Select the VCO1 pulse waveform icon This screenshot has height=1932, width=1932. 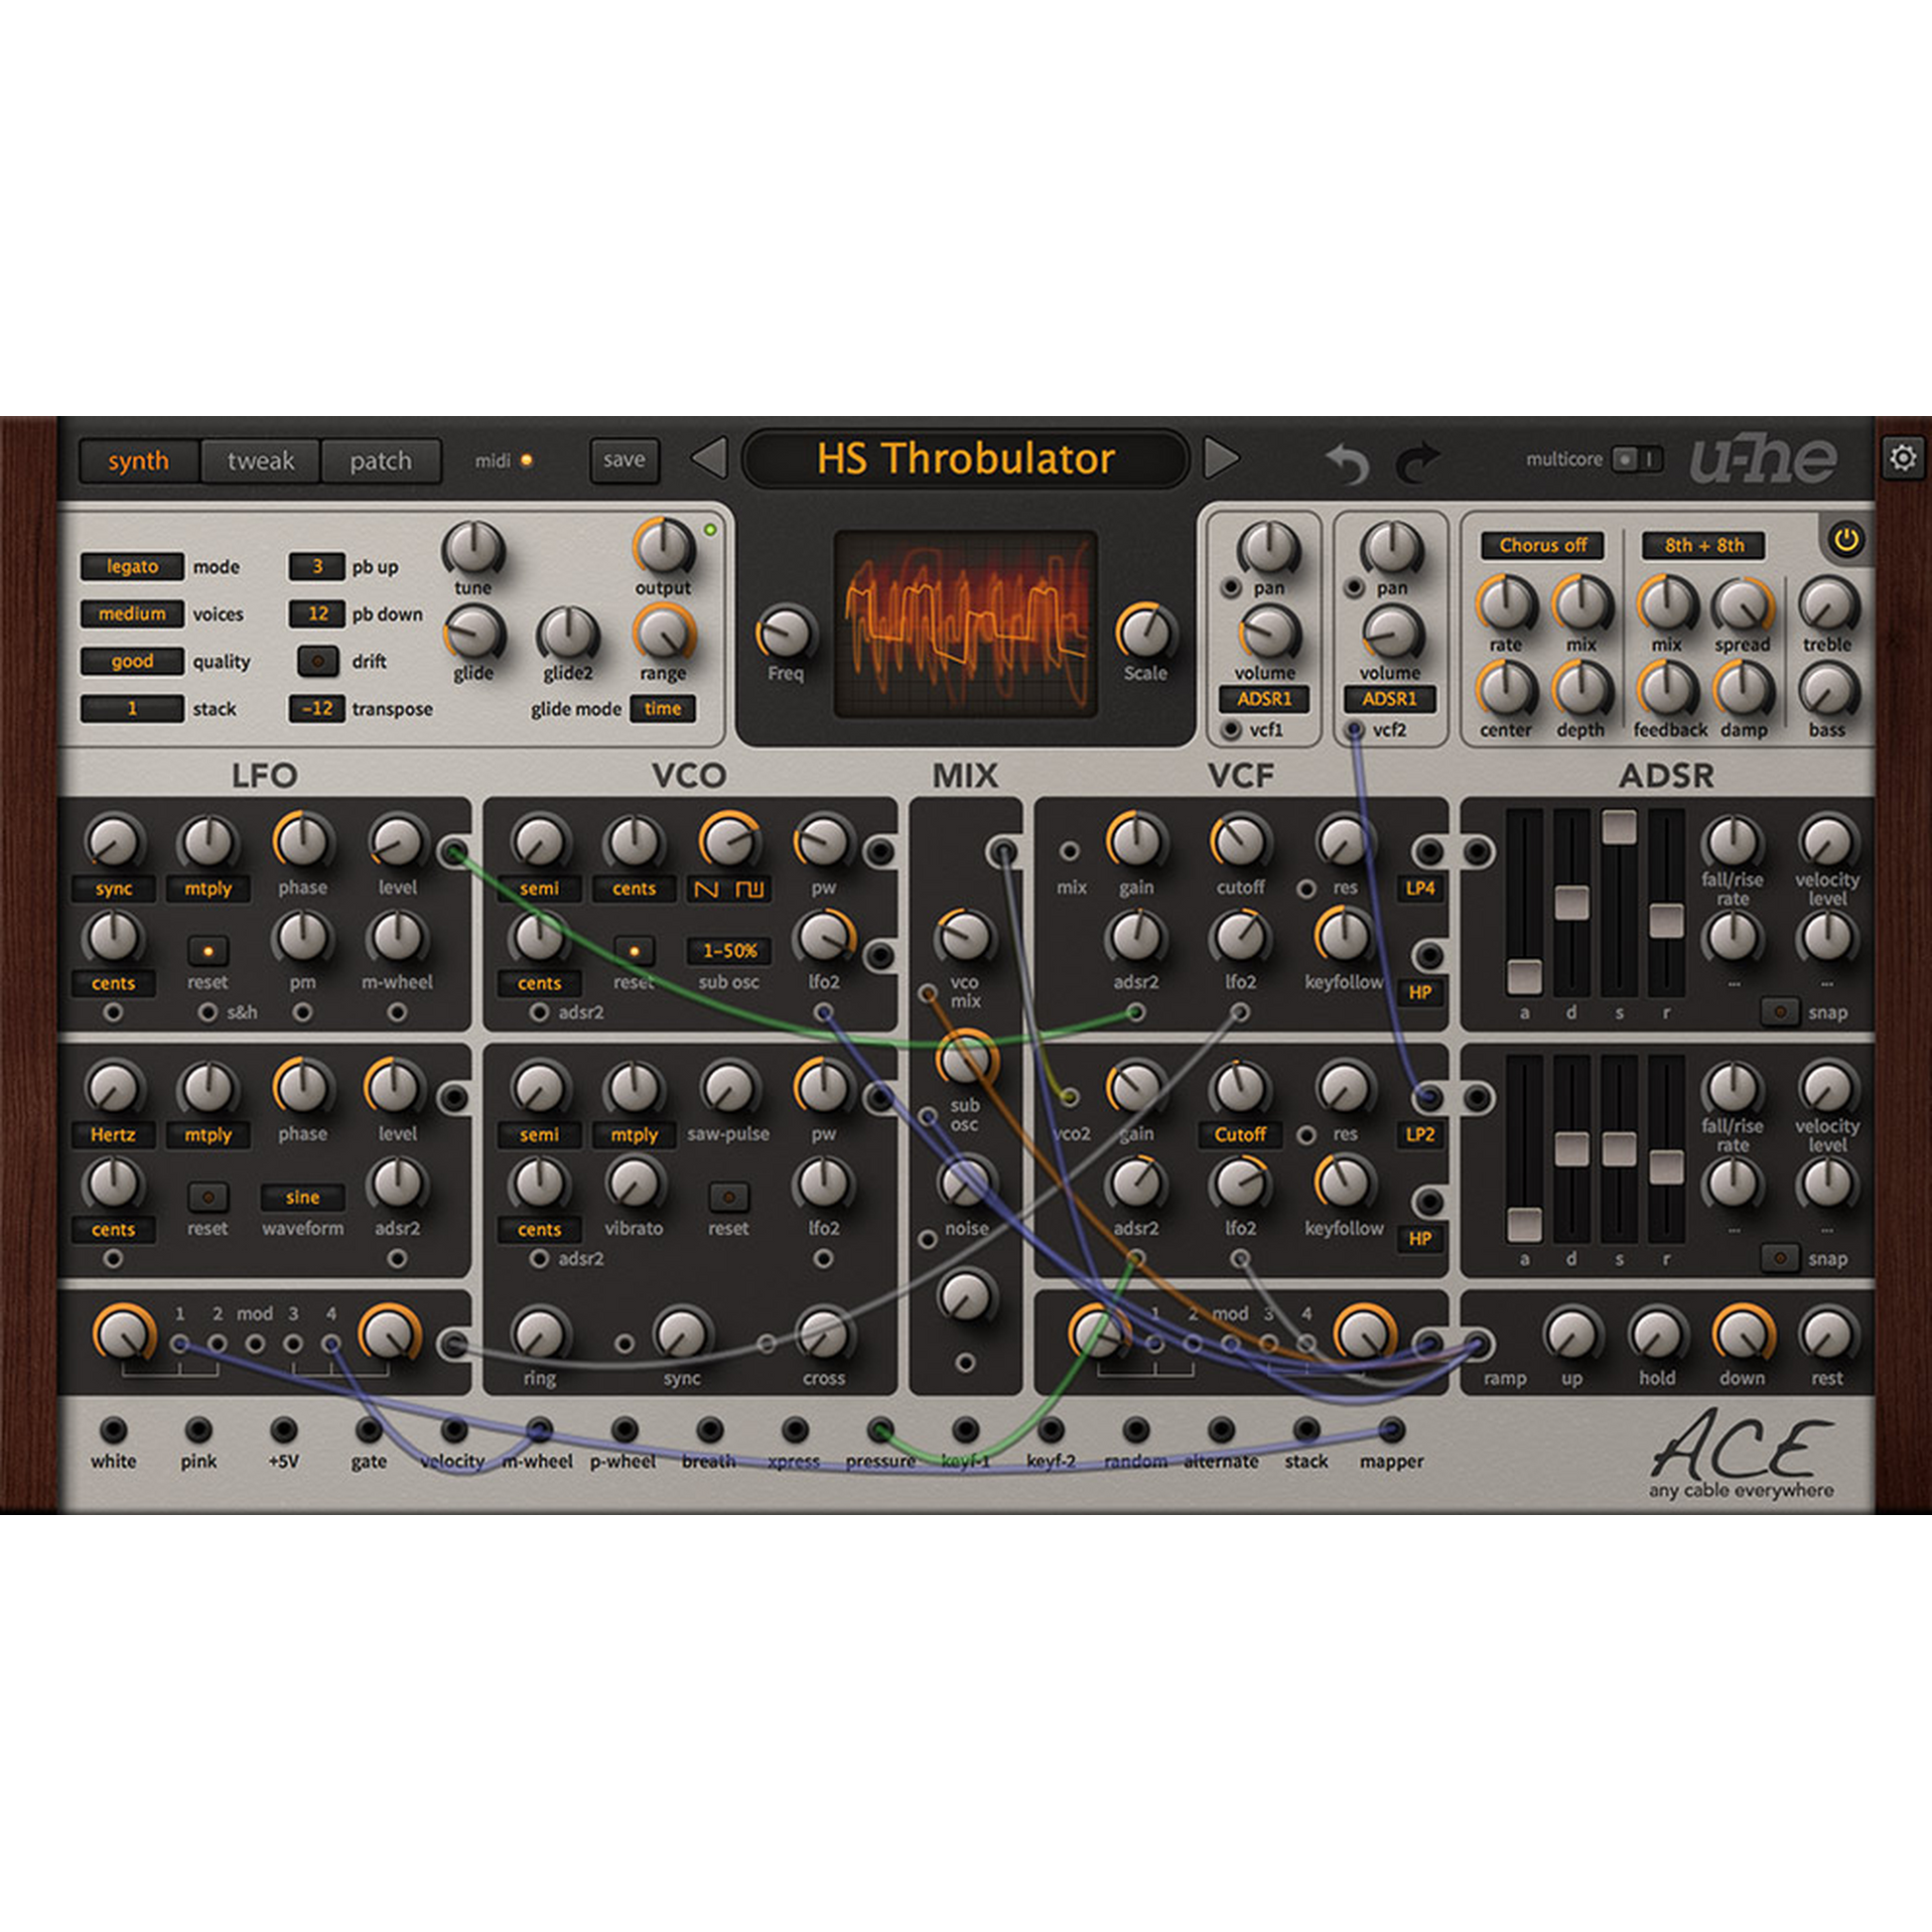750,889
